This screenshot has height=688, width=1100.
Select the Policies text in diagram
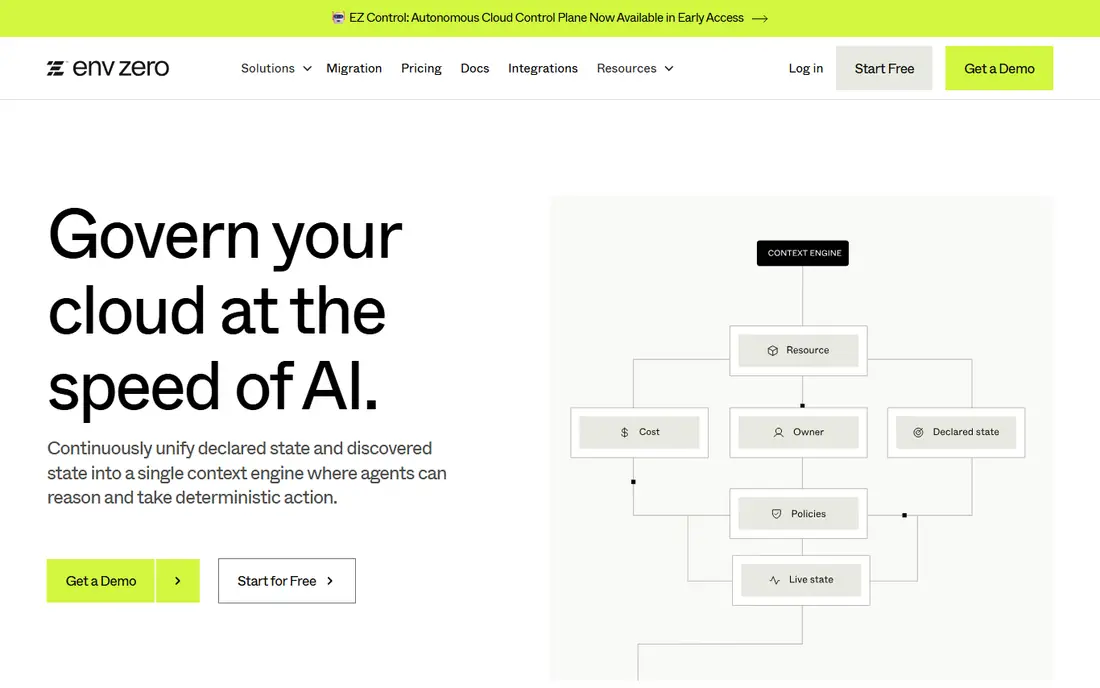[x=808, y=514]
